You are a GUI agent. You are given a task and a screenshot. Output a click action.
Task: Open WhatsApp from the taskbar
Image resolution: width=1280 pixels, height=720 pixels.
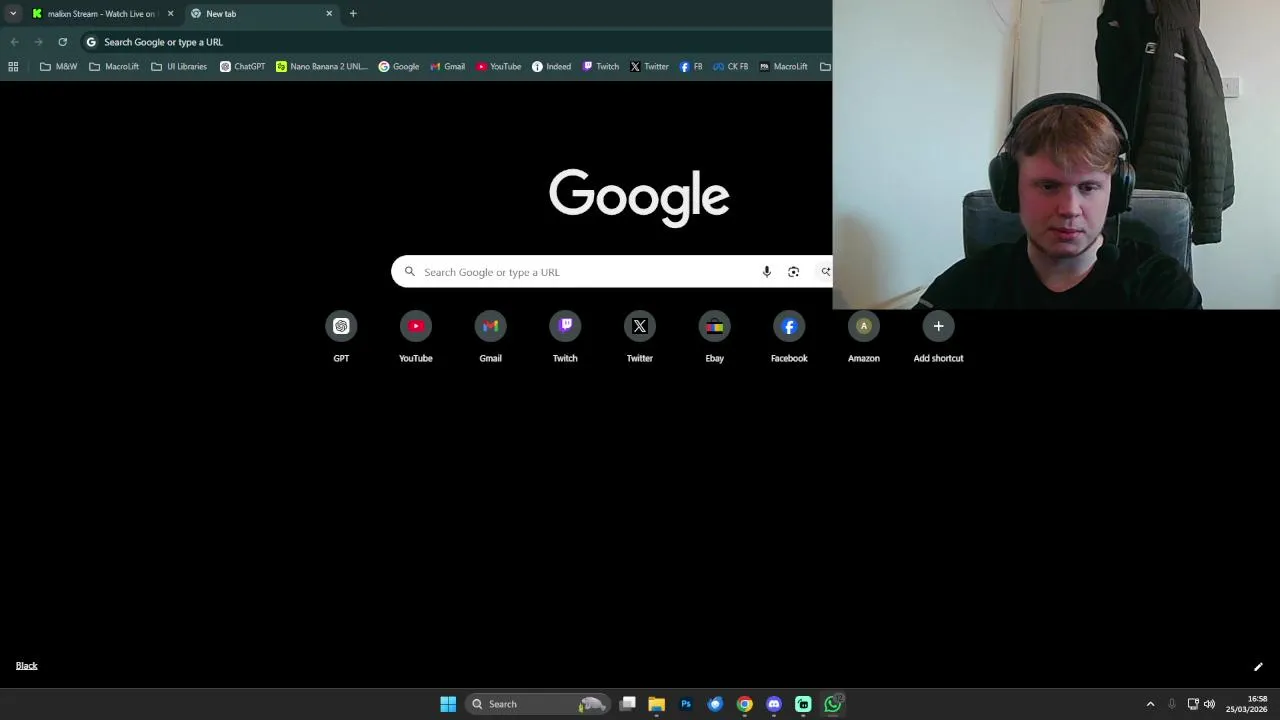[833, 704]
